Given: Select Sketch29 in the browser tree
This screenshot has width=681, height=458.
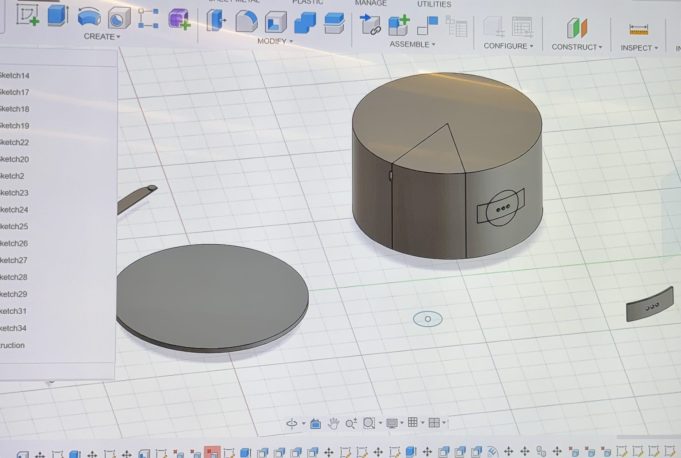Looking at the screenshot, I should [x=14, y=294].
